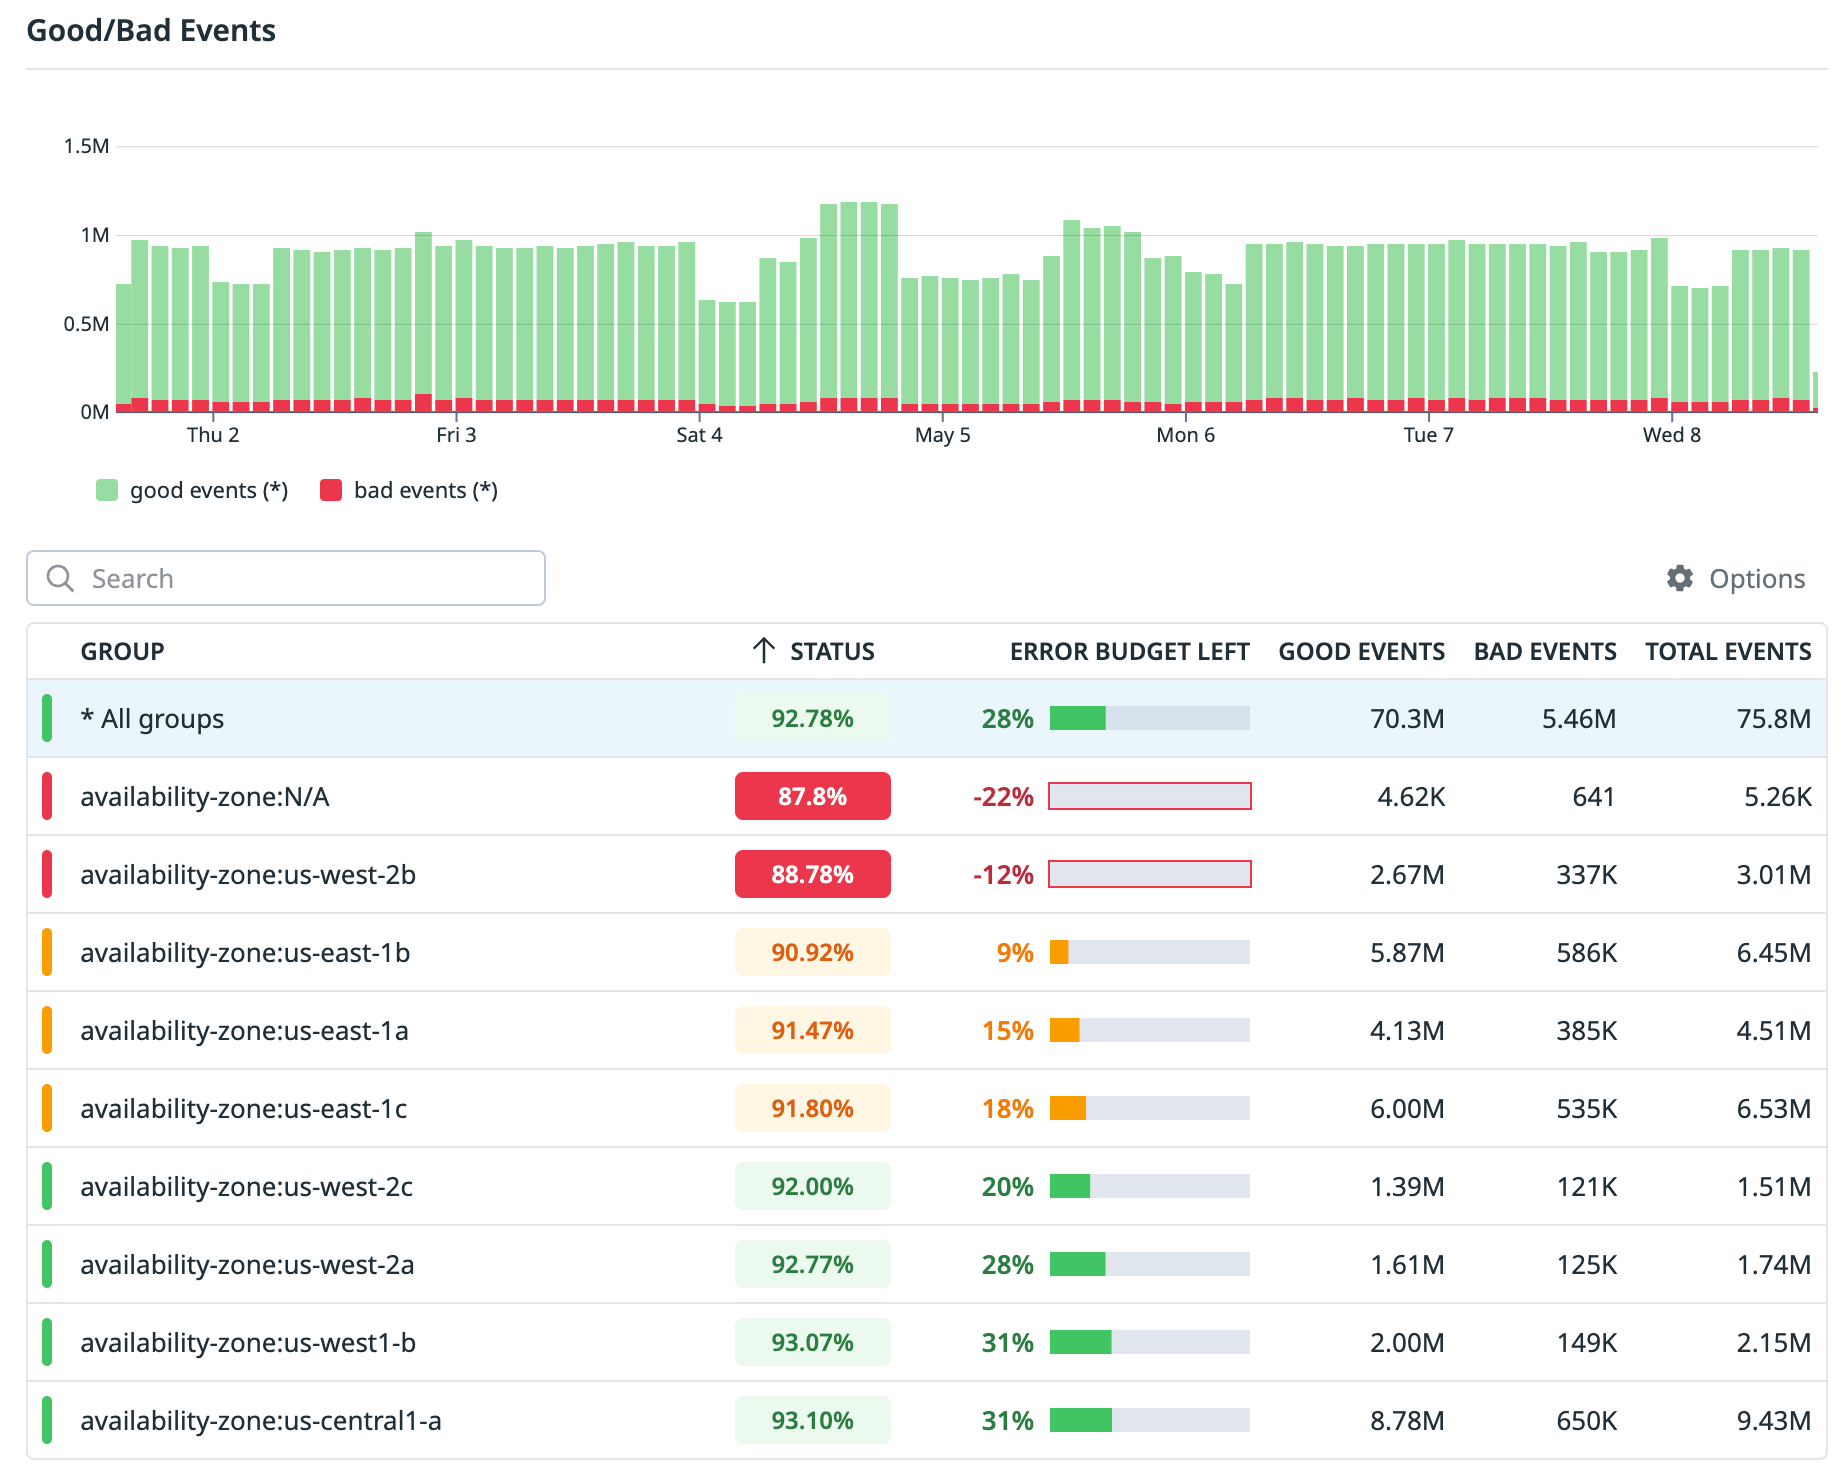
Task: Click the orange indicator beside availability-zone:us-east-1b
Action: coord(46,951)
